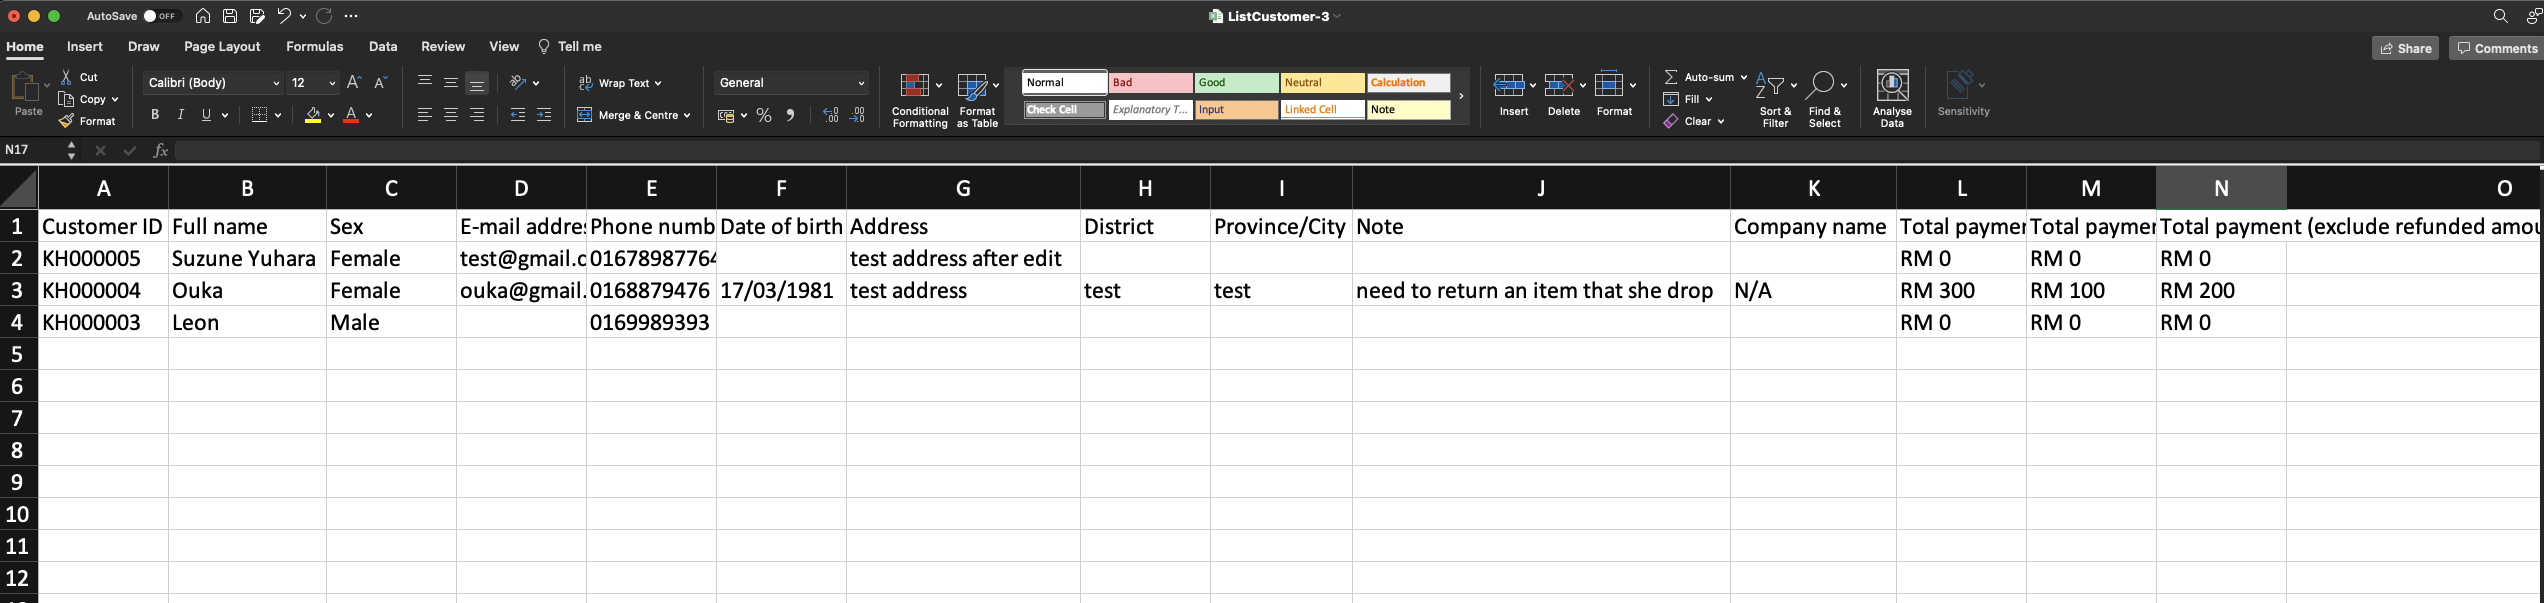
Task: Open the font size 12 dropdown
Action: (x=331, y=83)
